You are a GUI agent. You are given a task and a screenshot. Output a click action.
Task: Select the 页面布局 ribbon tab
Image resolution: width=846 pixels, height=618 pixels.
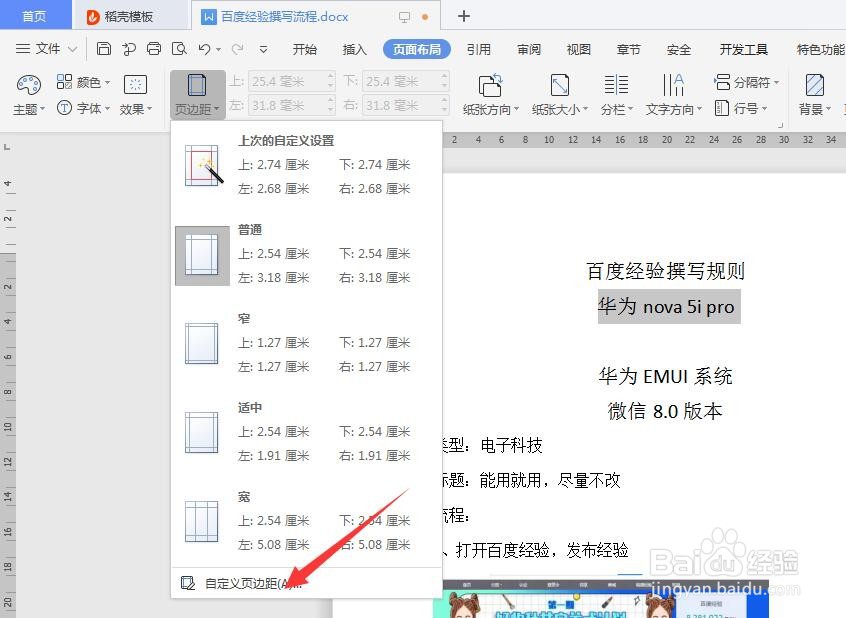(x=417, y=49)
